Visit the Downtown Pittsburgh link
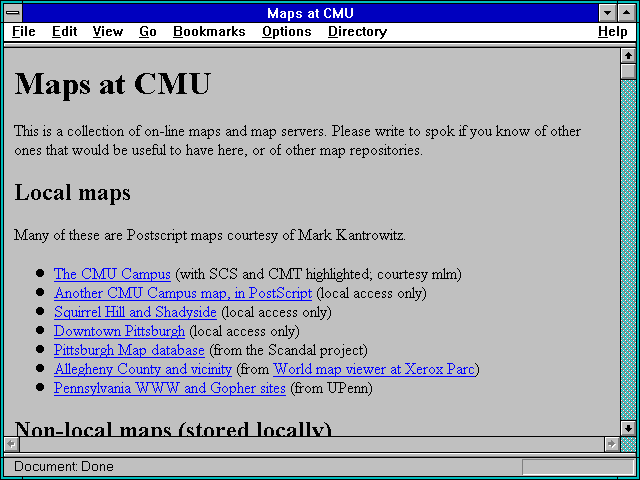This screenshot has height=480, width=640. tap(119, 331)
